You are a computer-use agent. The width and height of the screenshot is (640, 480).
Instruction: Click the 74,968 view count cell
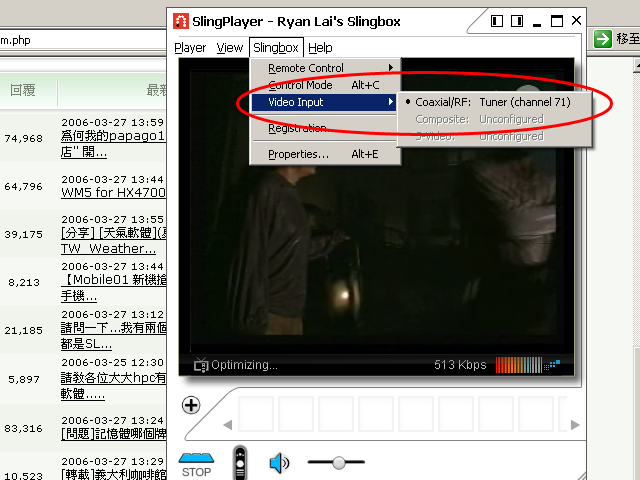coord(24,139)
